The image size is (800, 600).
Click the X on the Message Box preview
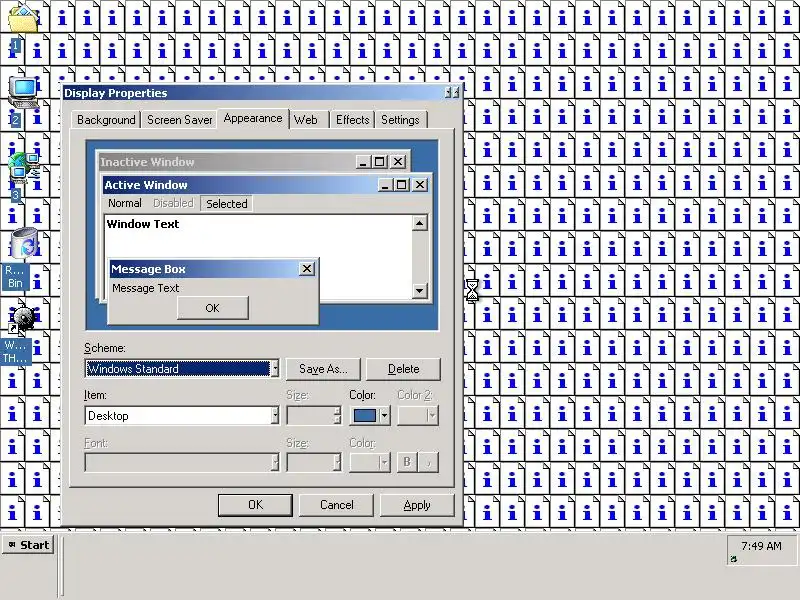[x=307, y=268]
